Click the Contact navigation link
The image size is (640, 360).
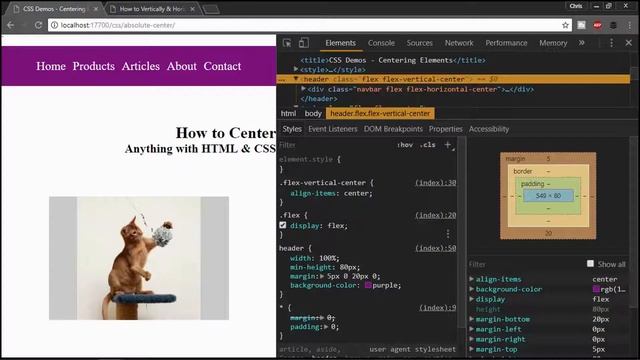[222, 66]
